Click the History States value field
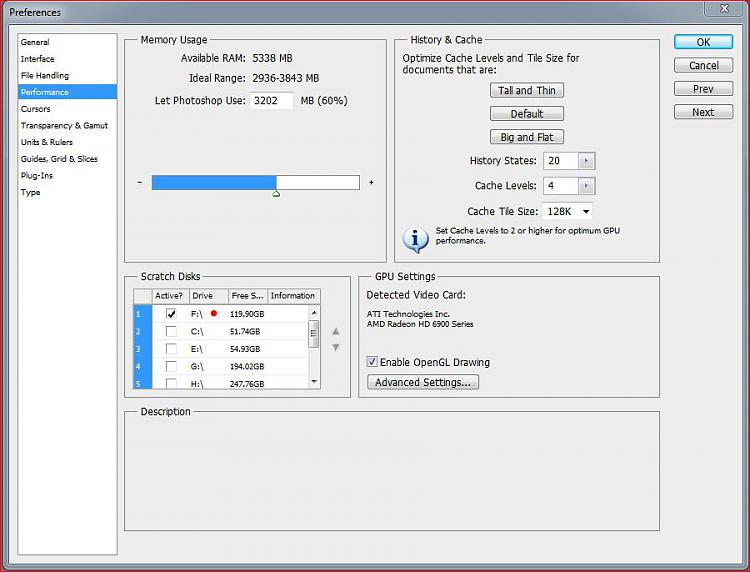Image resolution: width=750 pixels, height=572 pixels. tap(561, 161)
